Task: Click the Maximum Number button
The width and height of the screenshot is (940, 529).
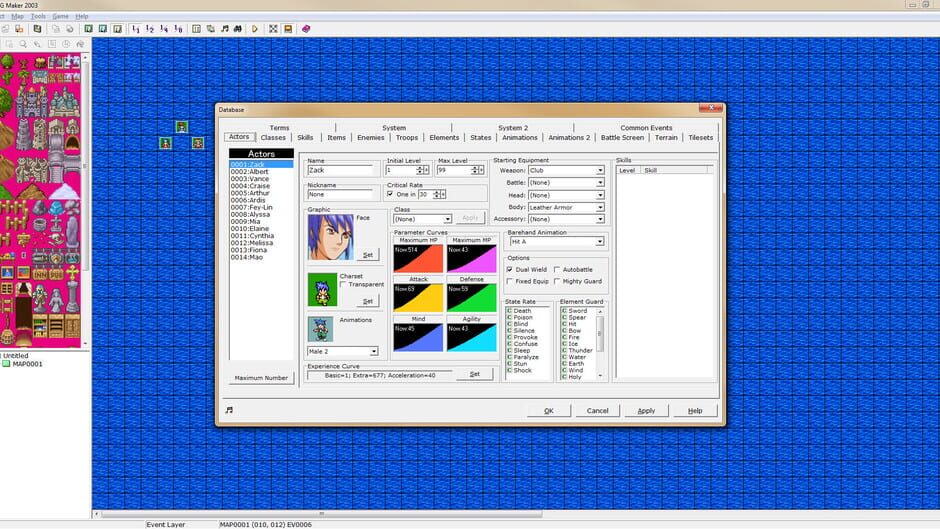Action: click(x=261, y=378)
